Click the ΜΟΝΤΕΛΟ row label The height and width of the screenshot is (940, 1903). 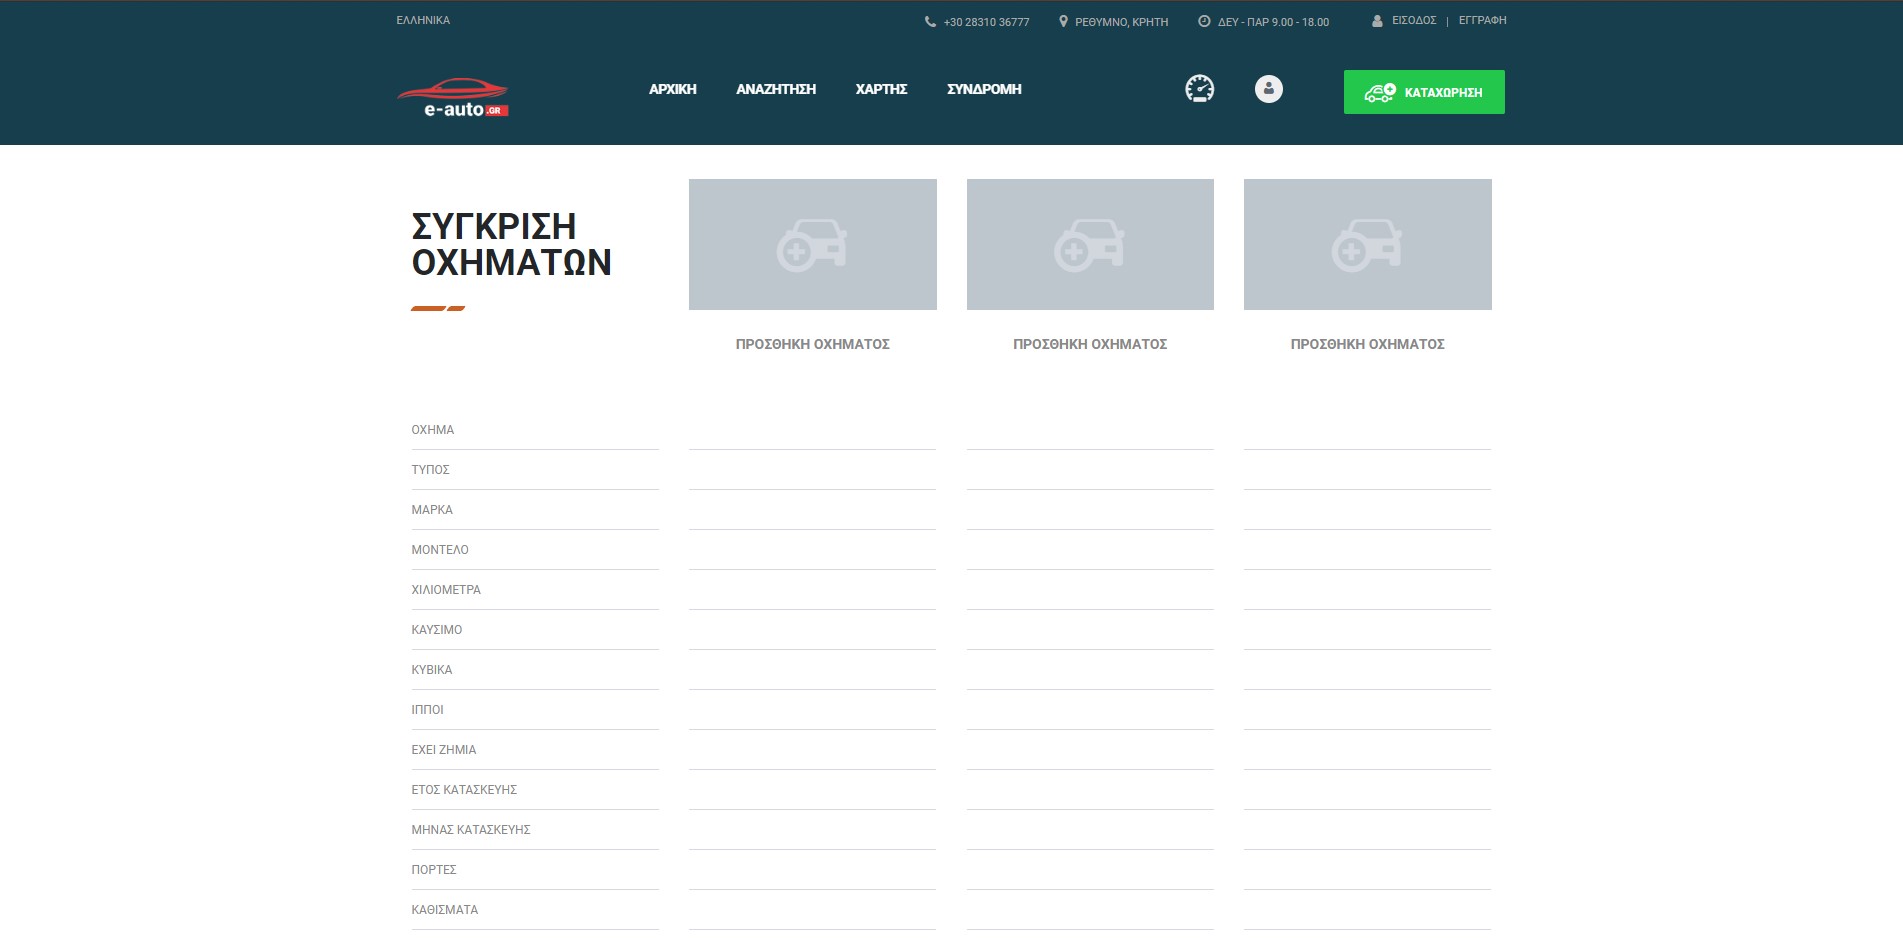[440, 550]
